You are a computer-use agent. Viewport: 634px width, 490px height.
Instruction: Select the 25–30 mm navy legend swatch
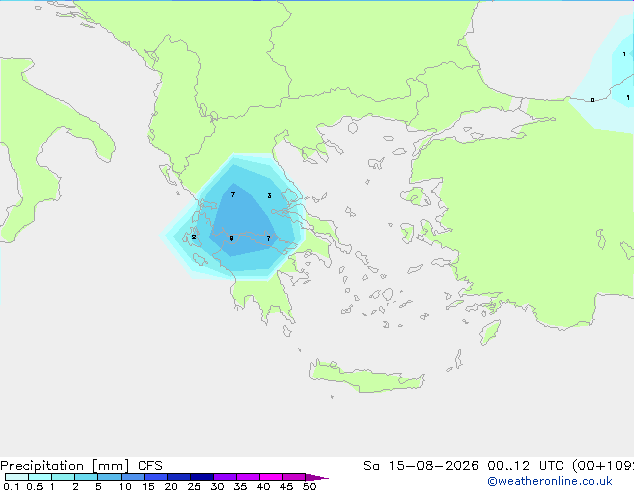[202, 477]
